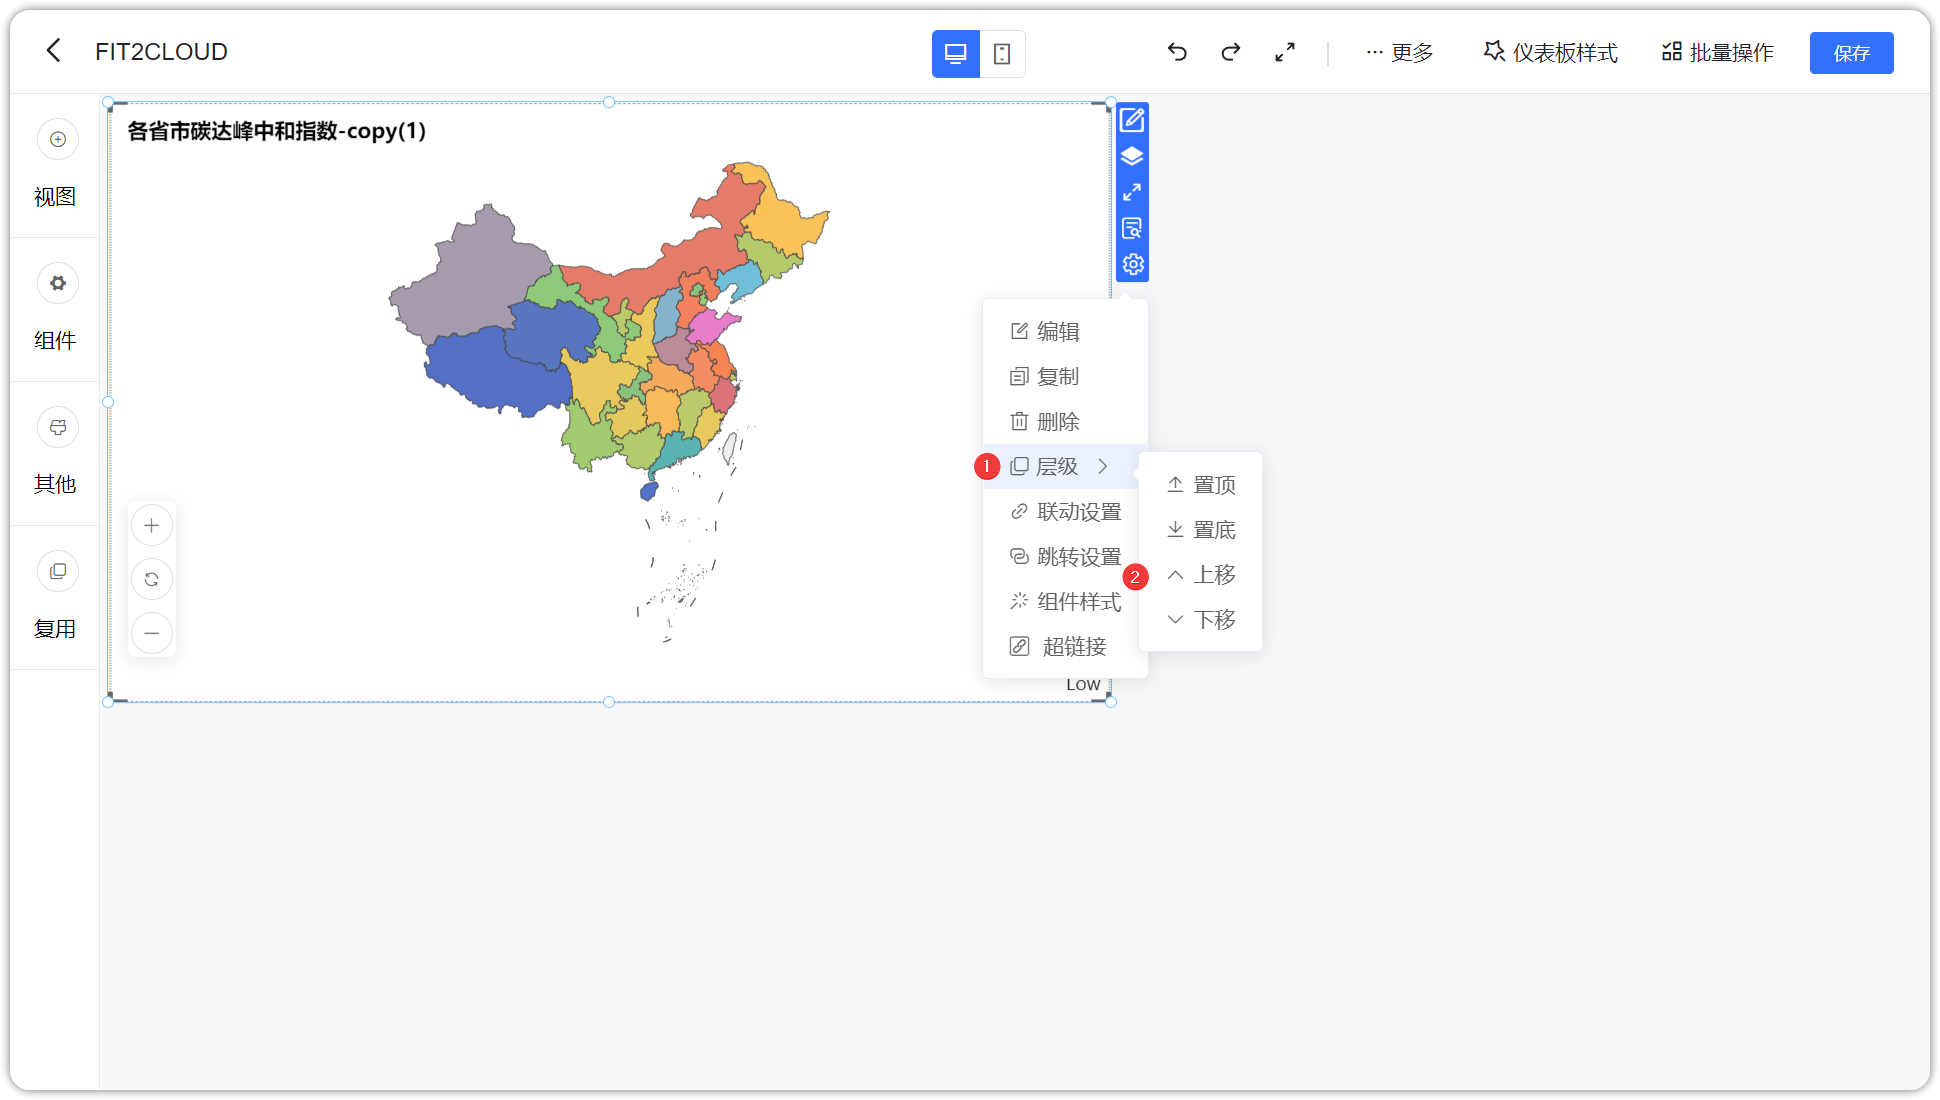Click the chart title 各省市碳达峰中和指数-copy(1)
1940x1100 pixels.
[x=277, y=131]
